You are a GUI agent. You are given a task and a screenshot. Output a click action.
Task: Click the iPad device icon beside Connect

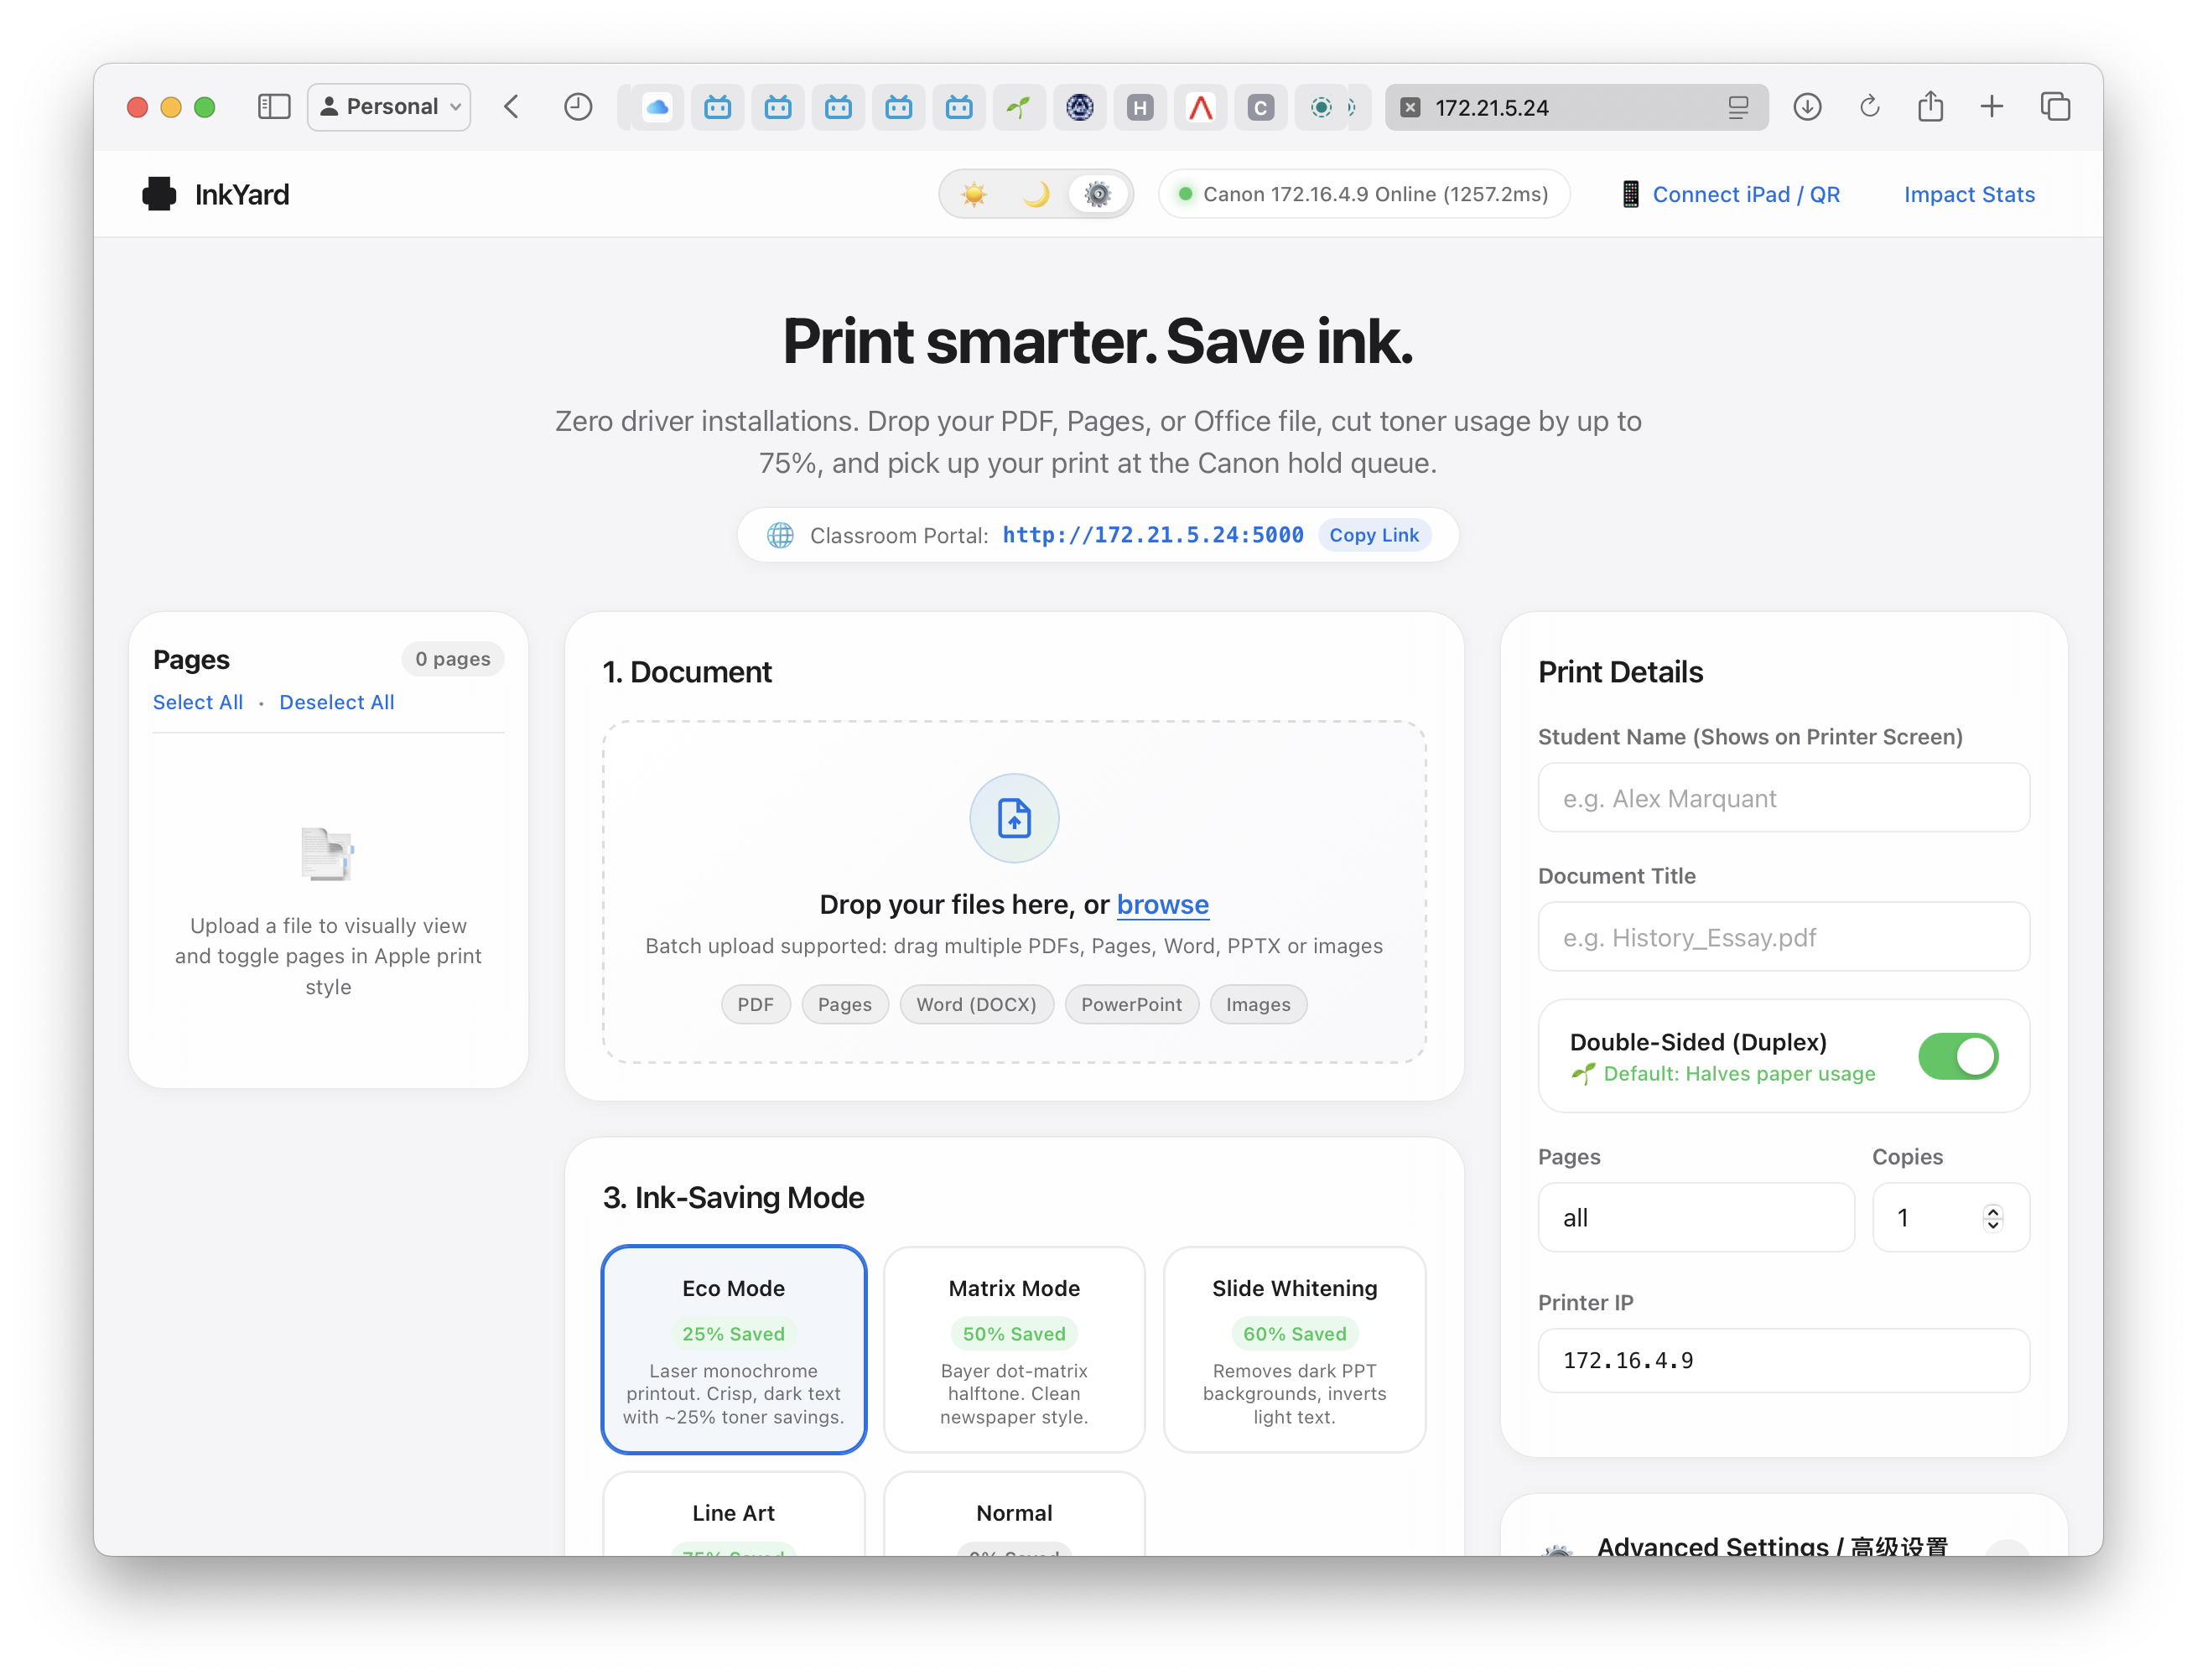coord(1630,194)
